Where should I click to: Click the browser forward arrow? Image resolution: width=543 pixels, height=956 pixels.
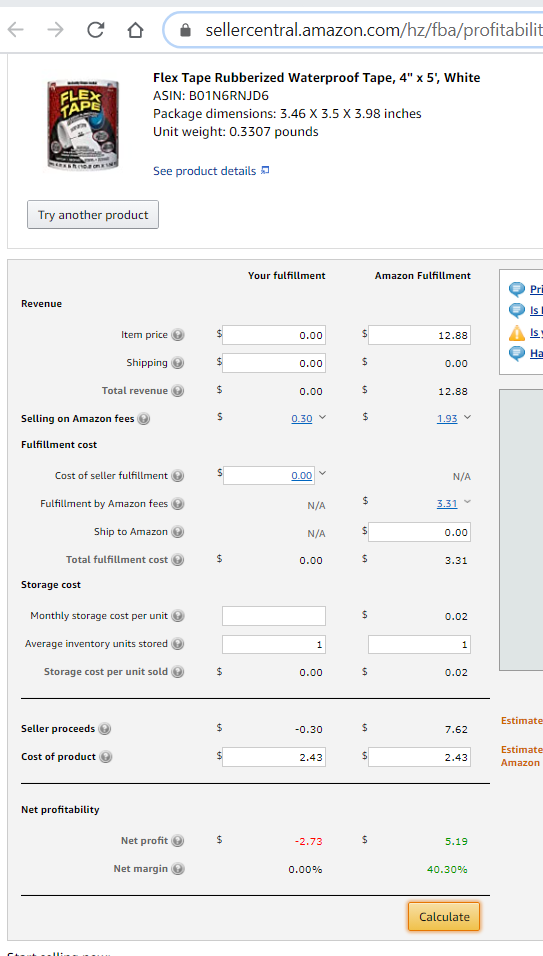55,29
